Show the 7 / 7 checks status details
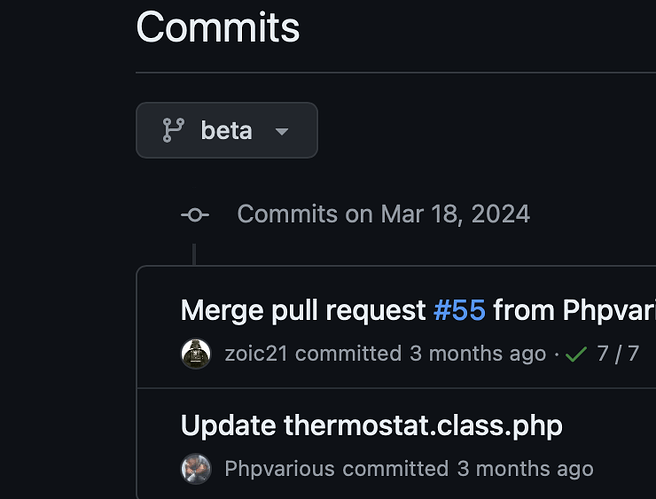This screenshot has width=656, height=499. click(x=618, y=354)
